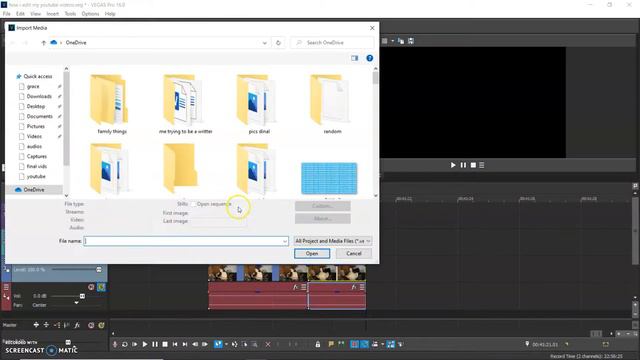This screenshot has height=360, width=640.
Task: Refresh the OneDrive folder listing
Action: tap(278, 42)
